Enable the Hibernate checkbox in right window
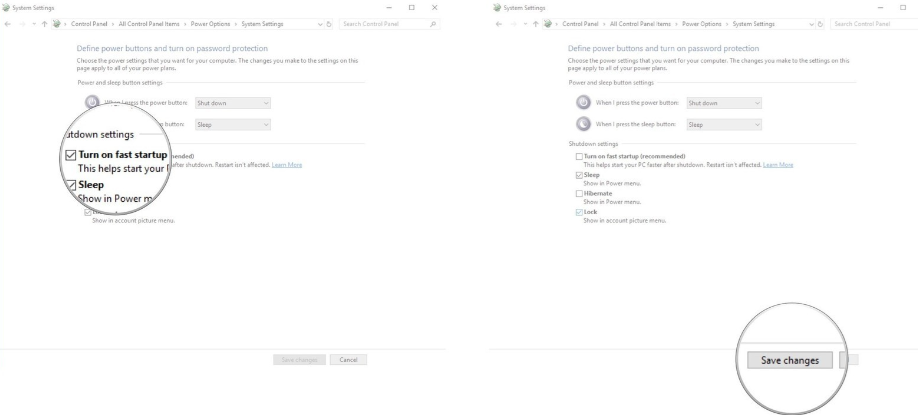This screenshot has width=918, height=415. [579, 194]
